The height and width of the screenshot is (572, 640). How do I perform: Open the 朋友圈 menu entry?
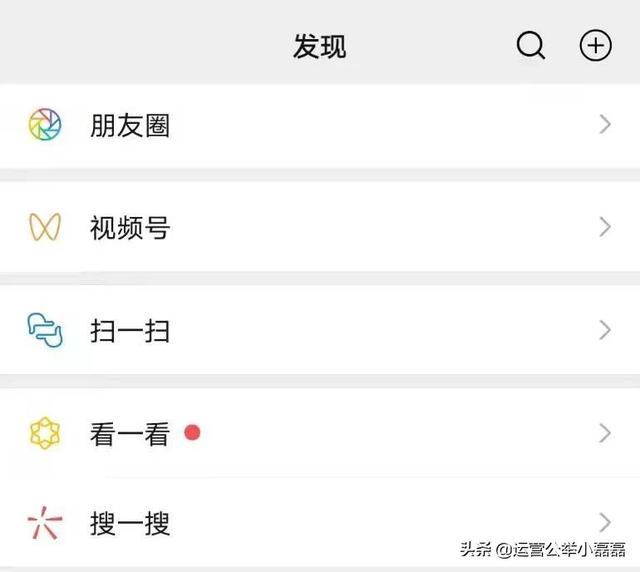320,125
